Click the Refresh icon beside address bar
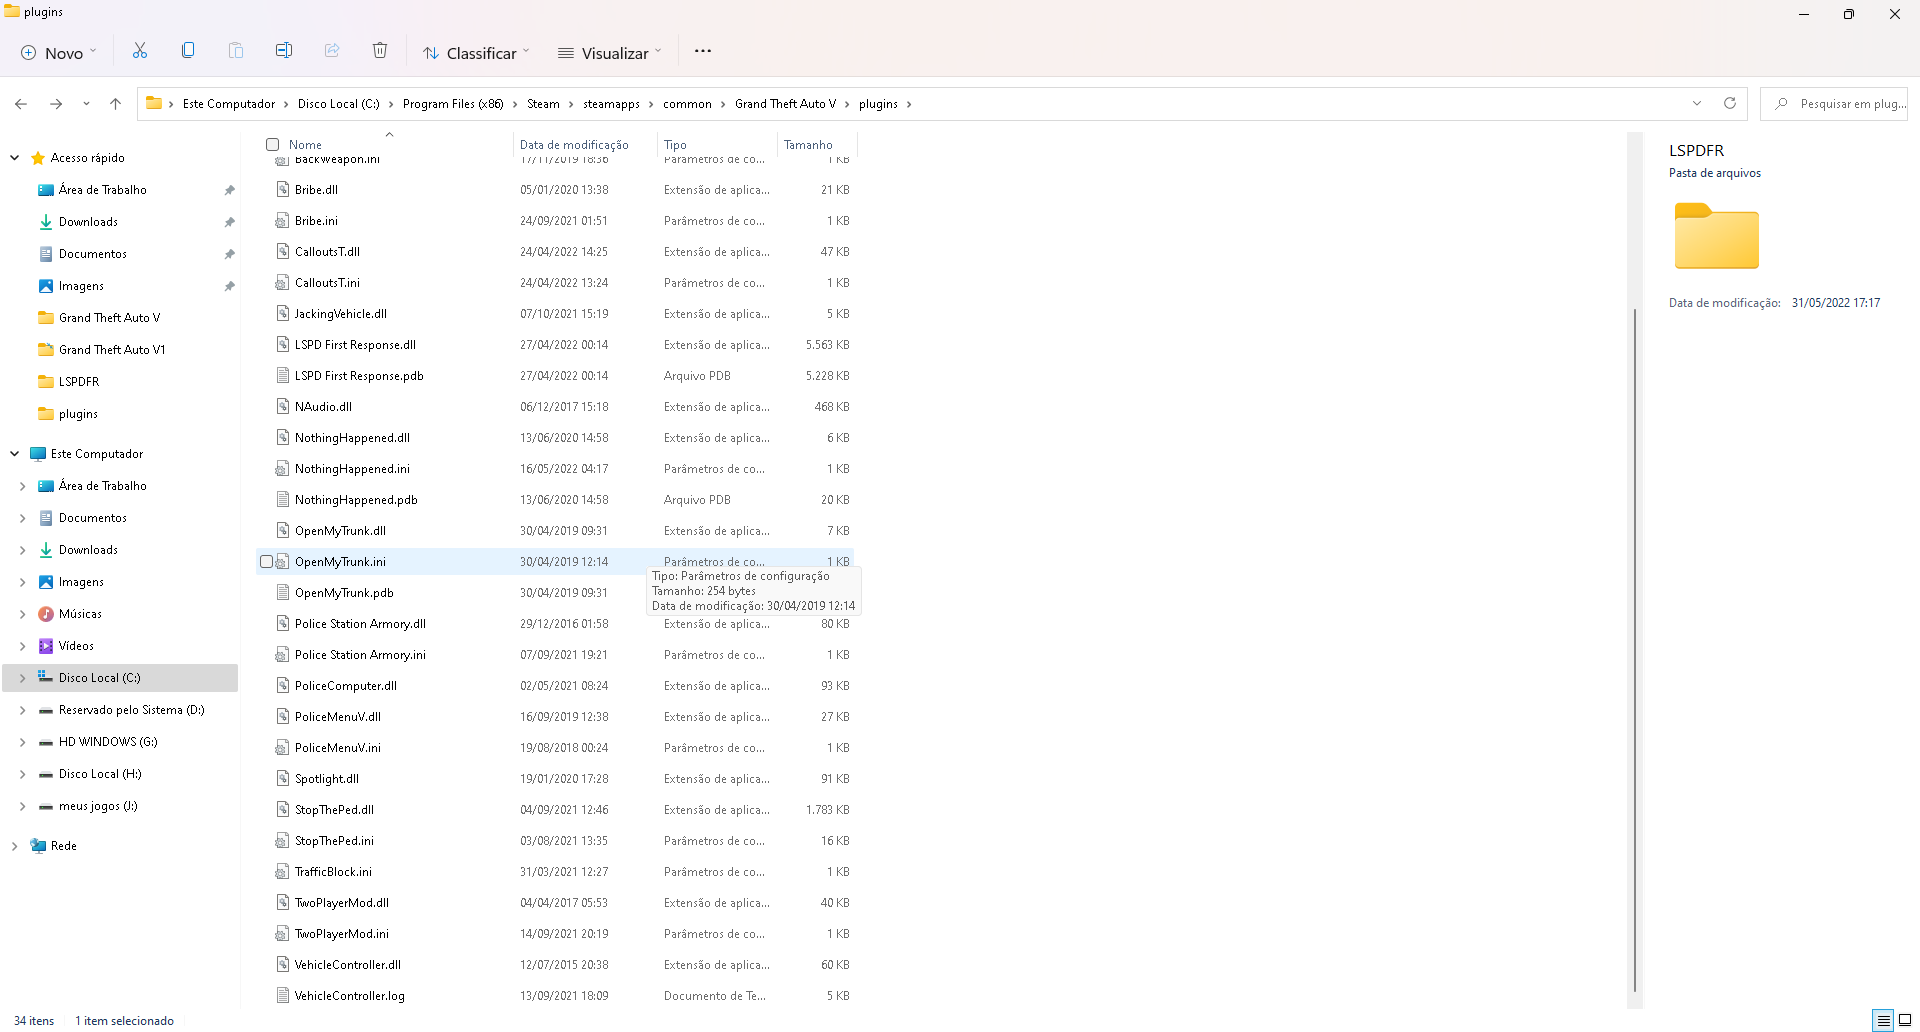The width and height of the screenshot is (1920, 1032). [x=1730, y=103]
